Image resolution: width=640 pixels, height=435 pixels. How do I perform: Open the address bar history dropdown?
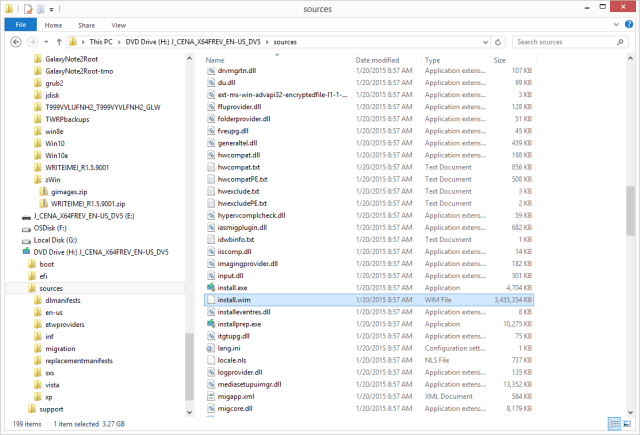click(x=485, y=42)
